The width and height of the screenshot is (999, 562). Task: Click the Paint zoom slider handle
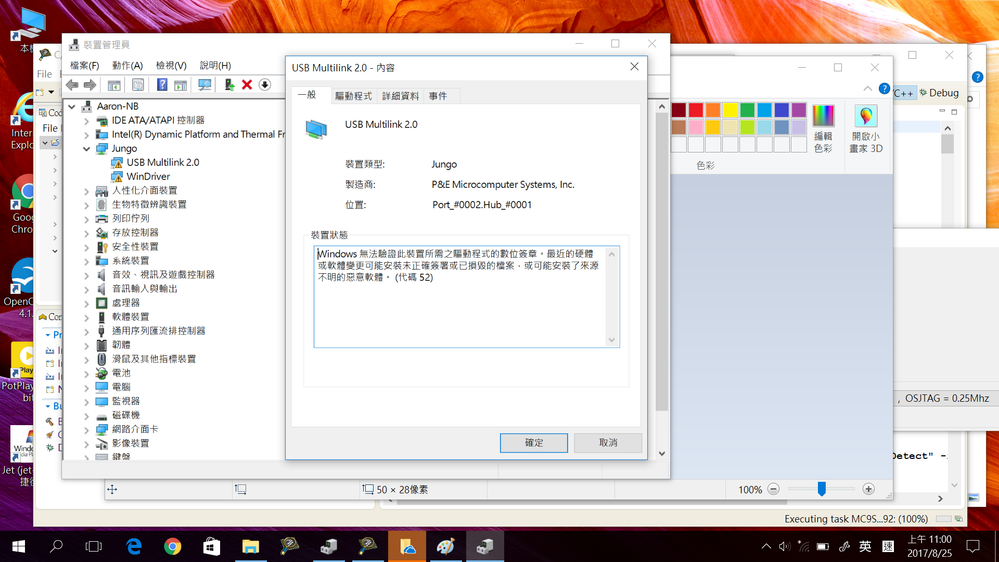[821, 489]
